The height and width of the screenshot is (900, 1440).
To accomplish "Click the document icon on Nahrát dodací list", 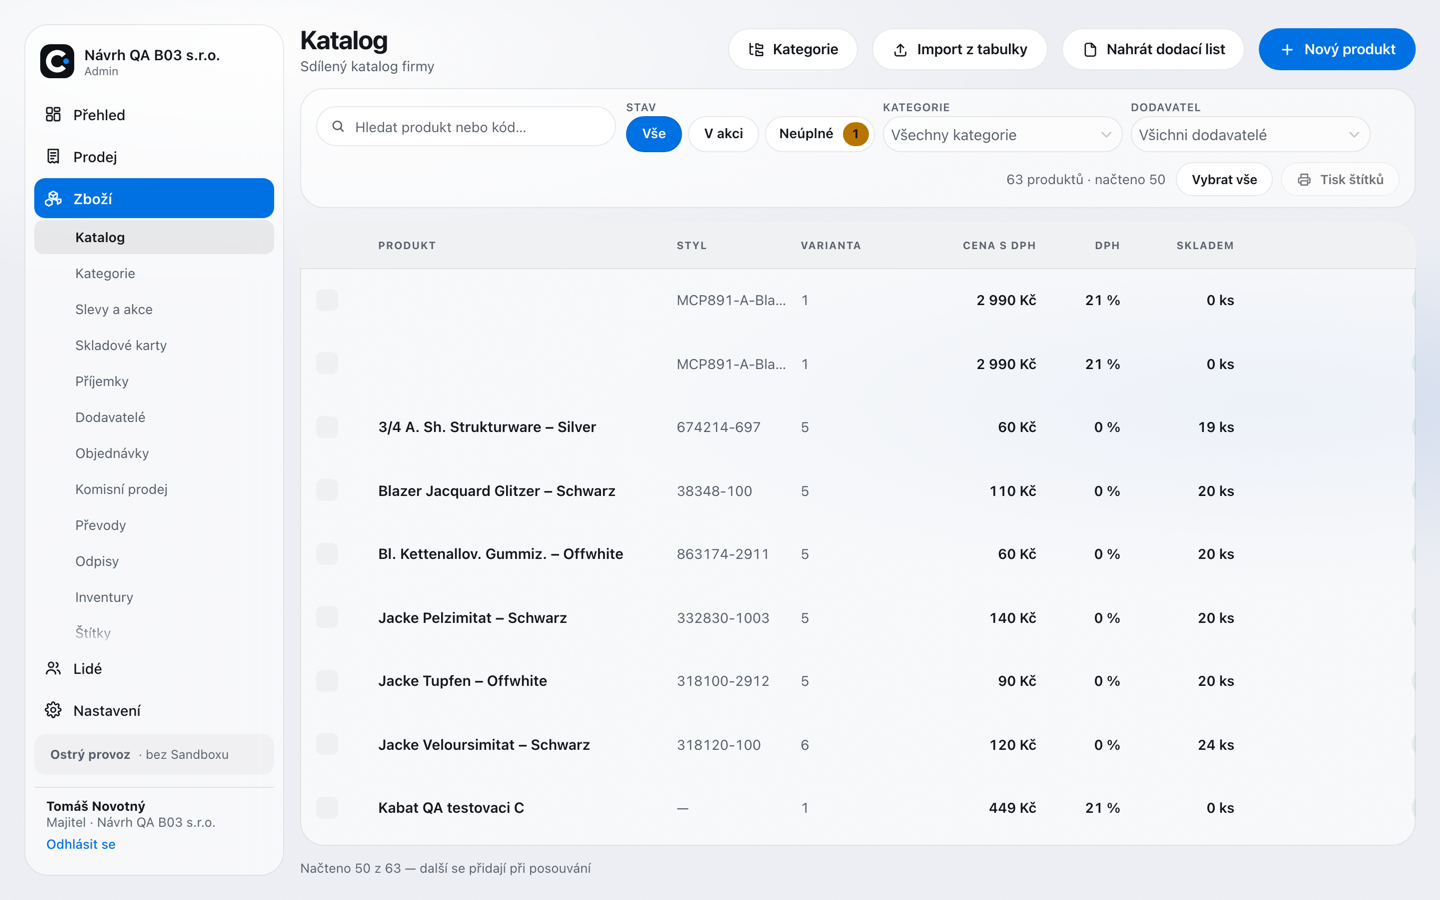I will coord(1090,49).
